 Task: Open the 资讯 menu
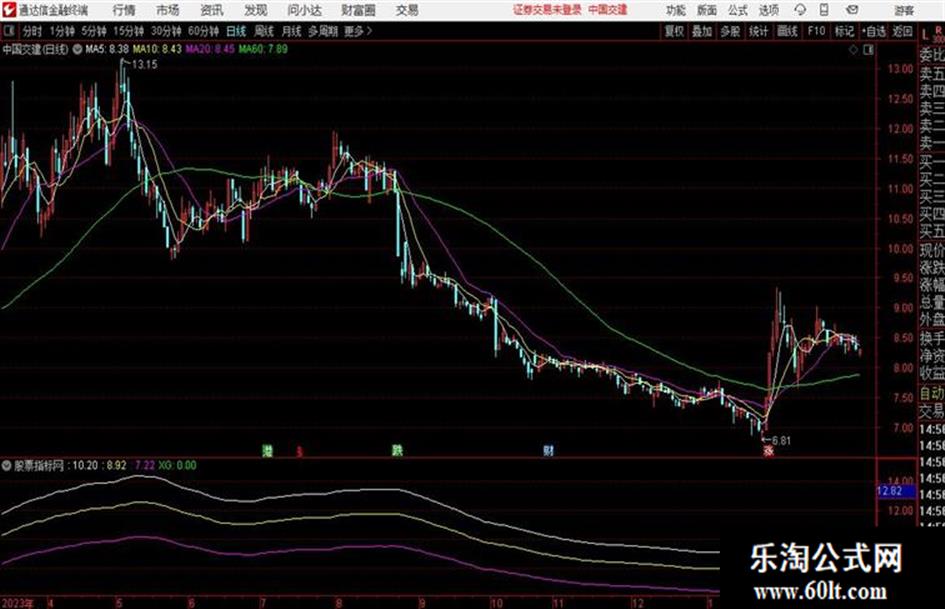point(212,10)
